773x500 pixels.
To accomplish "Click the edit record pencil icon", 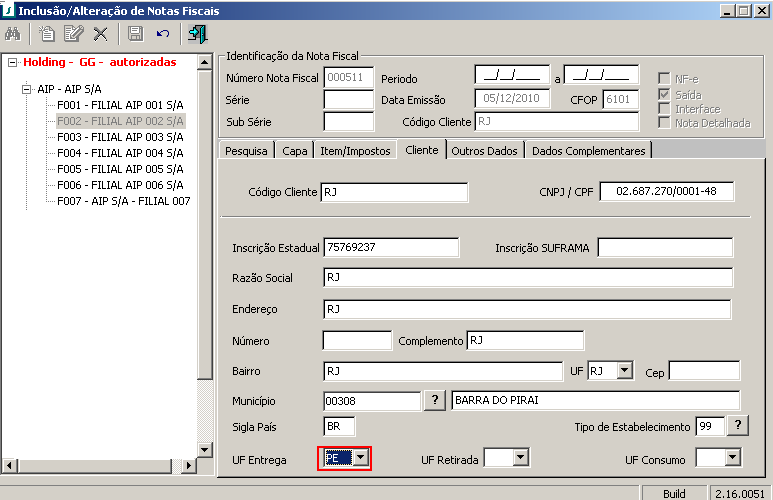I will point(72,34).
